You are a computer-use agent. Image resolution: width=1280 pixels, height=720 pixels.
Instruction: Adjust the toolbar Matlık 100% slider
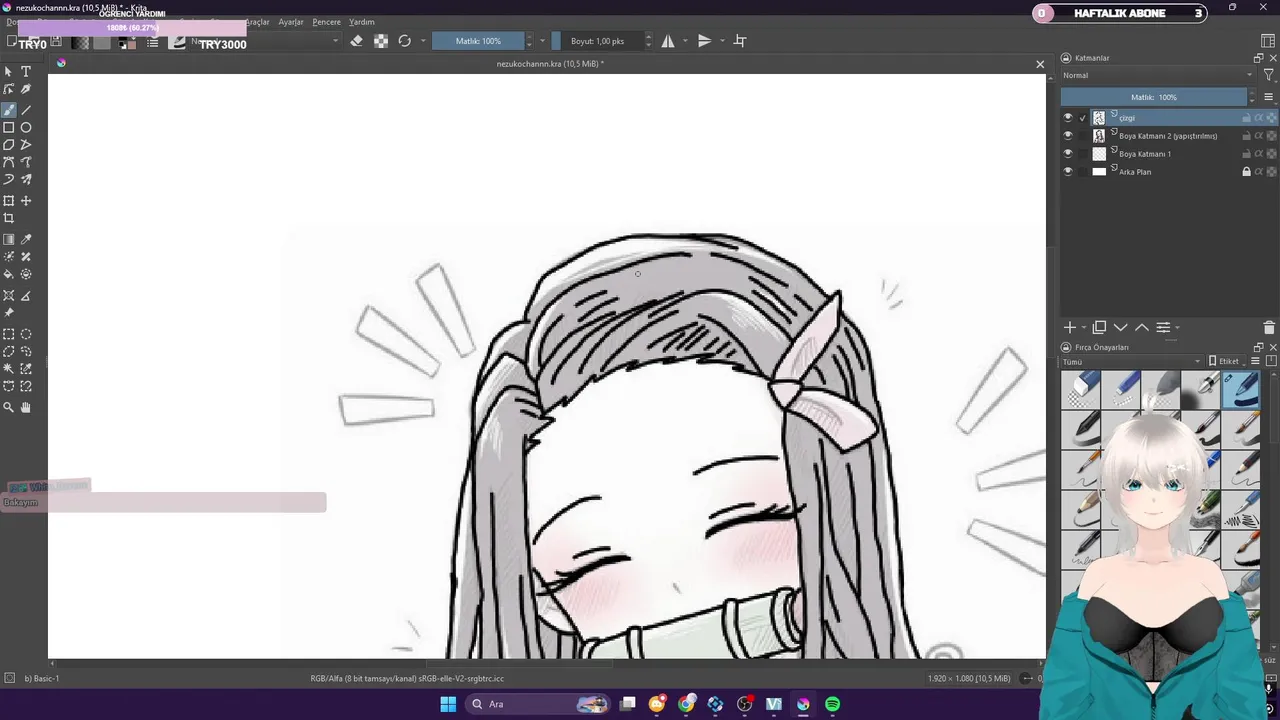coord(478,41)
